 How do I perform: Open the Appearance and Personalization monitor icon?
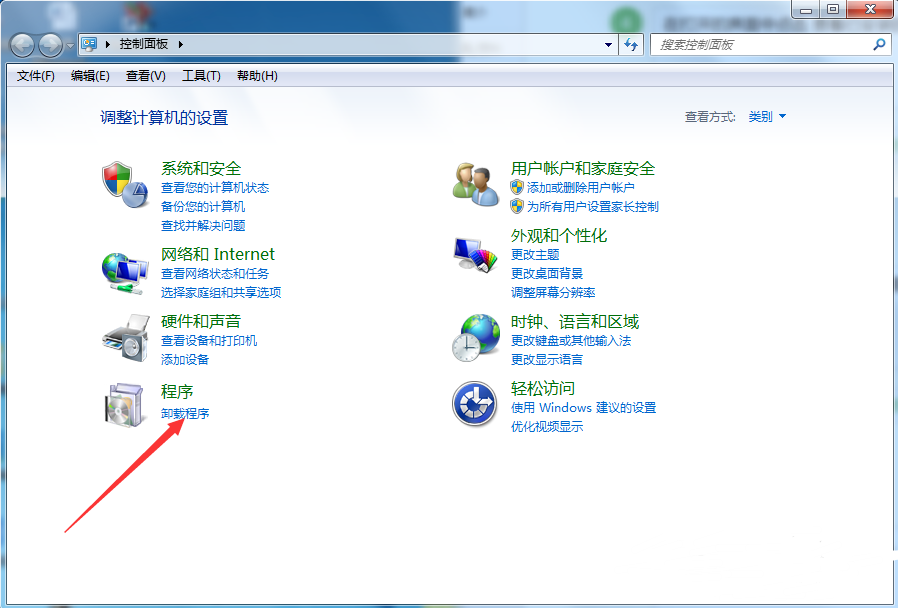pos(475,254)
